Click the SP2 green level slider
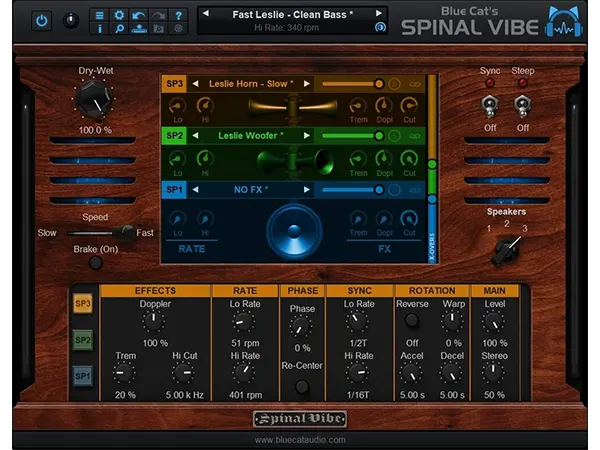This screenshot has height=450, width=600. point(353,135)
